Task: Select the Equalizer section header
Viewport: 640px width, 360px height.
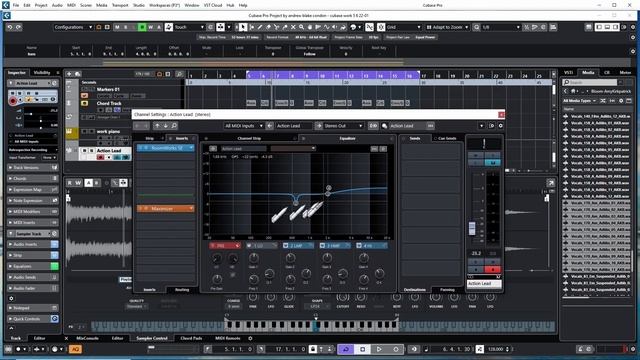Action: click(347, 138)
